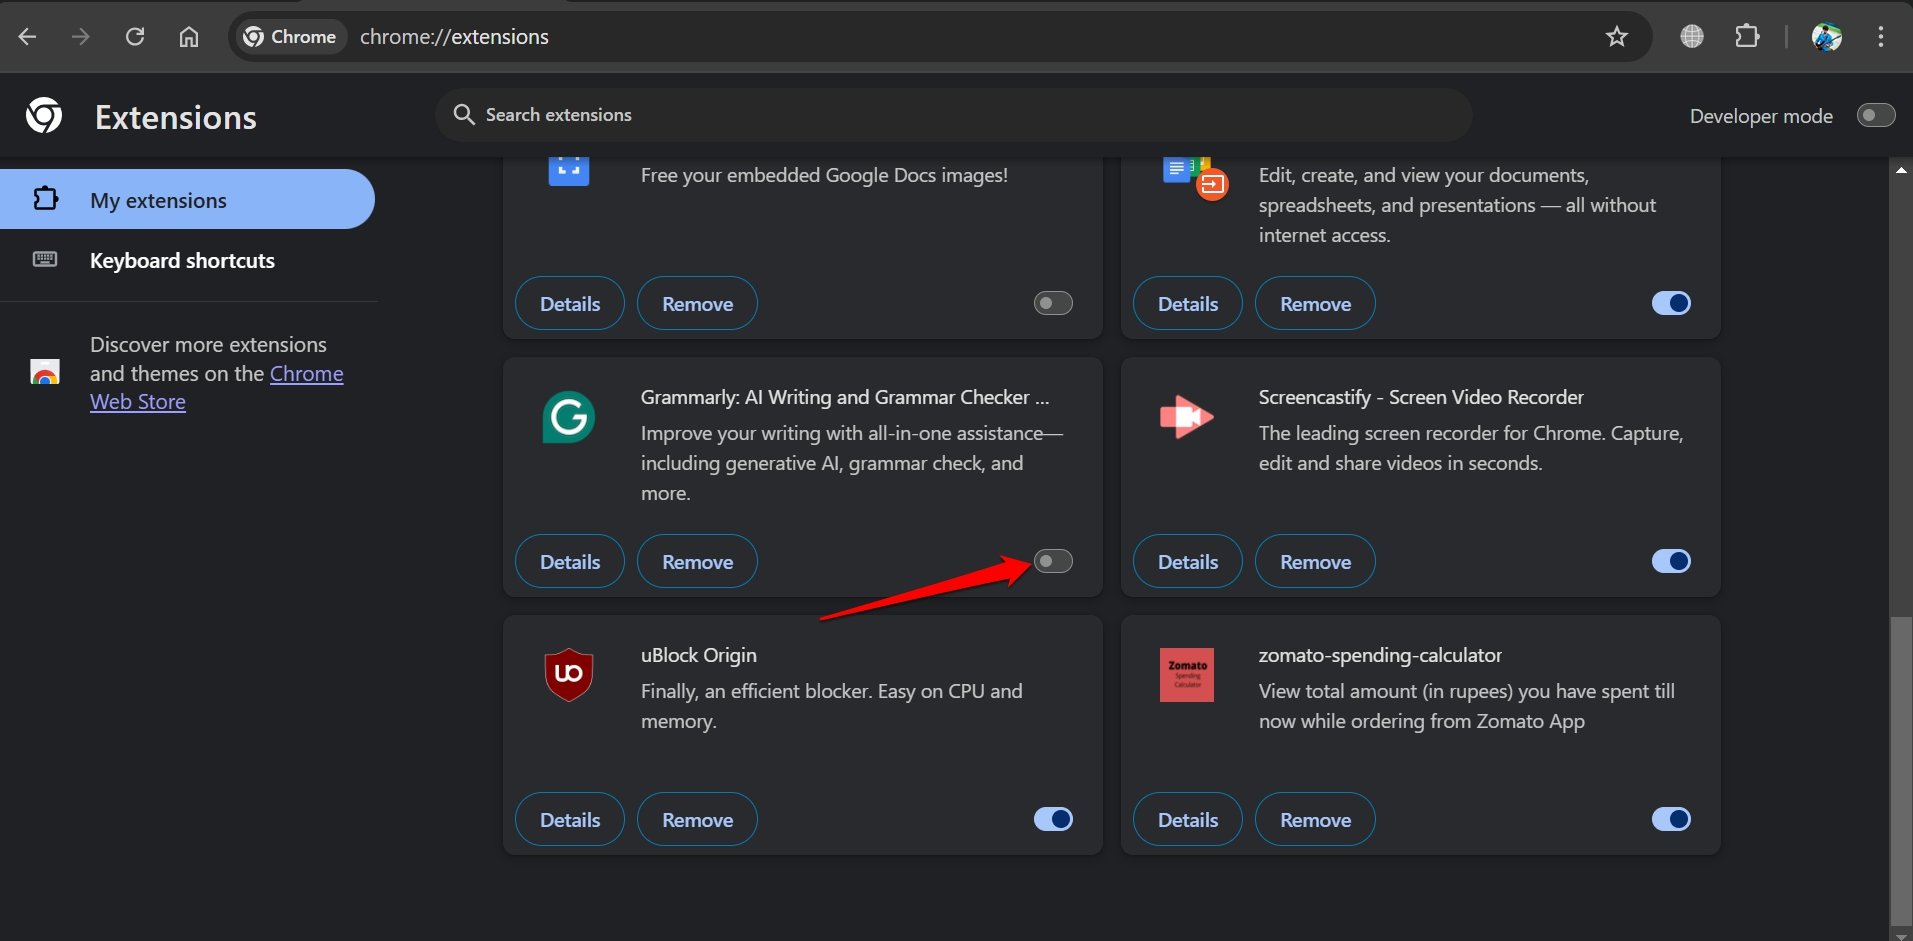Viewport: 1913px width, 941px height.
Task: Click the uBlock Origin shield icon
Action: (568, 675)
